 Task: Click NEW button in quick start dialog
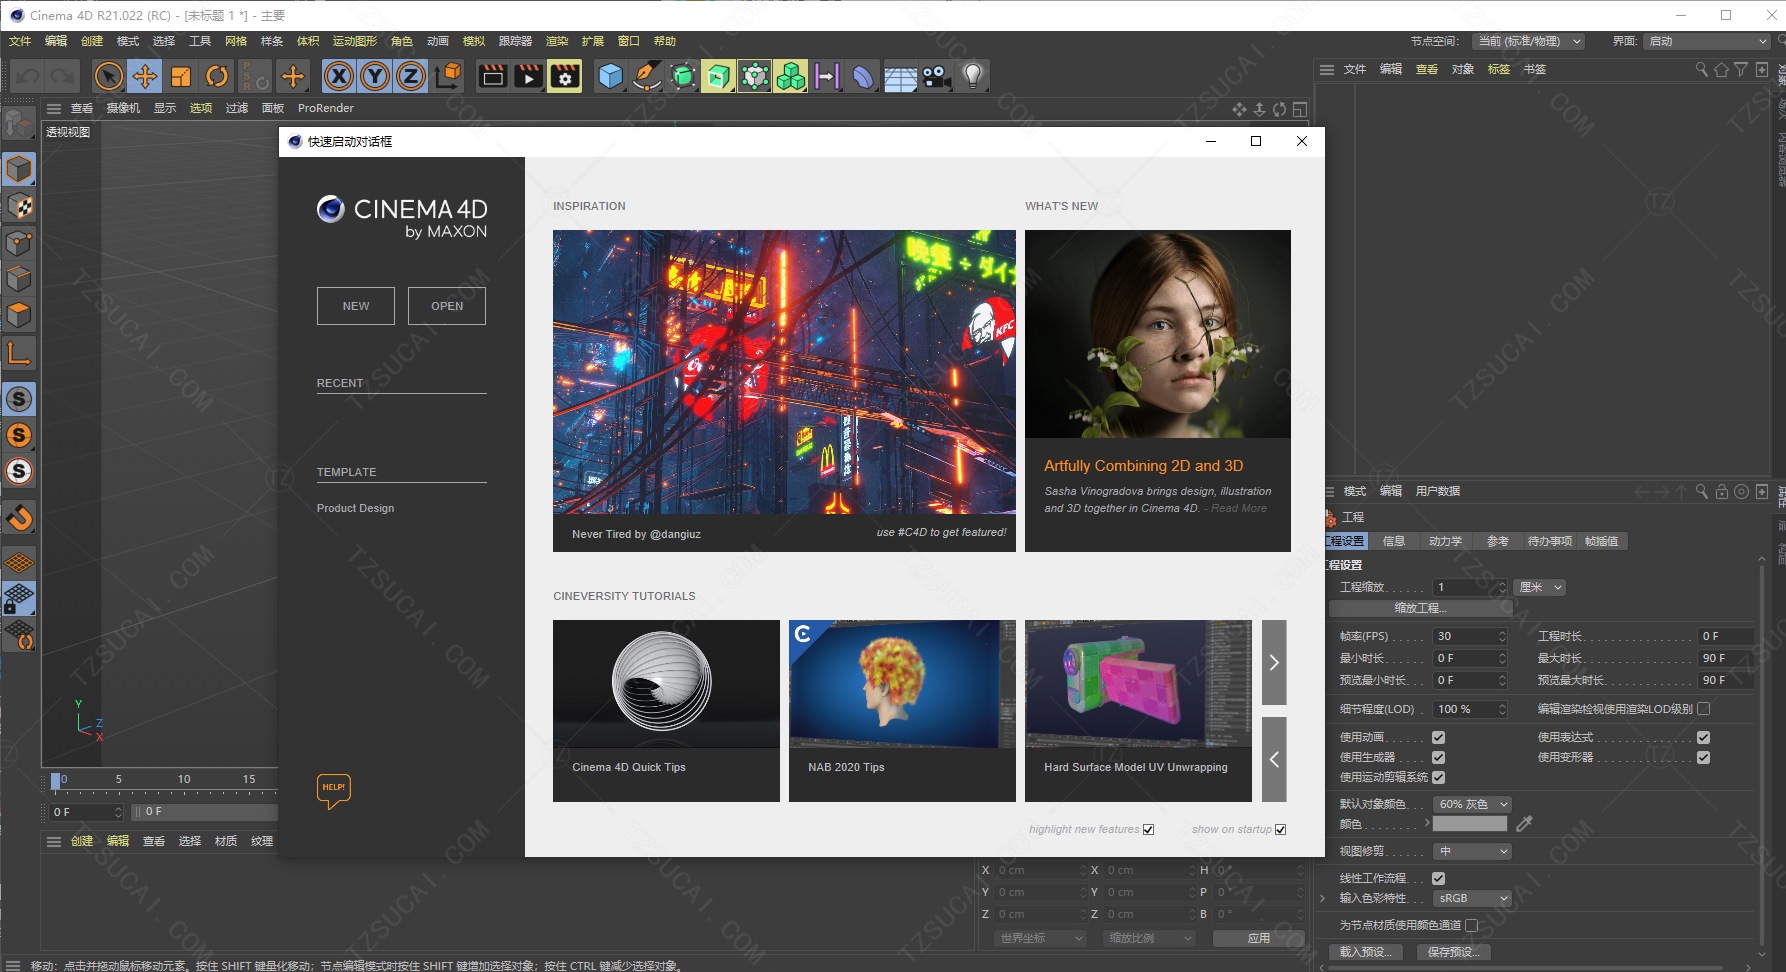[x=356, y=306]
